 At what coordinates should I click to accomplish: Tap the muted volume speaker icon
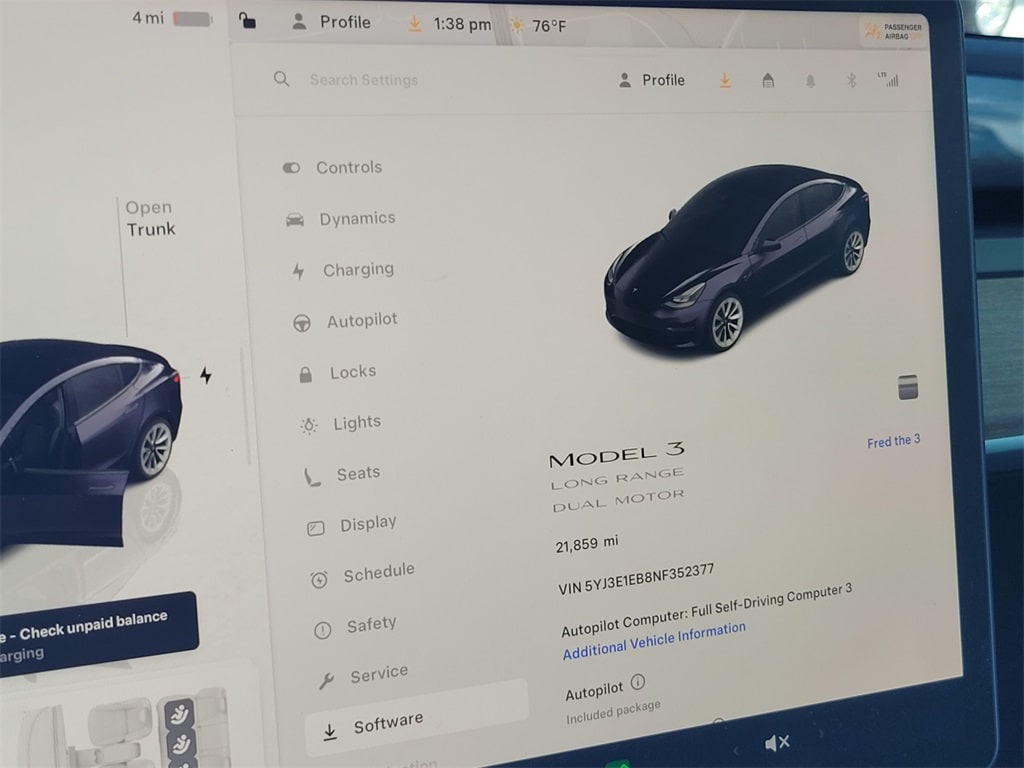pos(777,743)
